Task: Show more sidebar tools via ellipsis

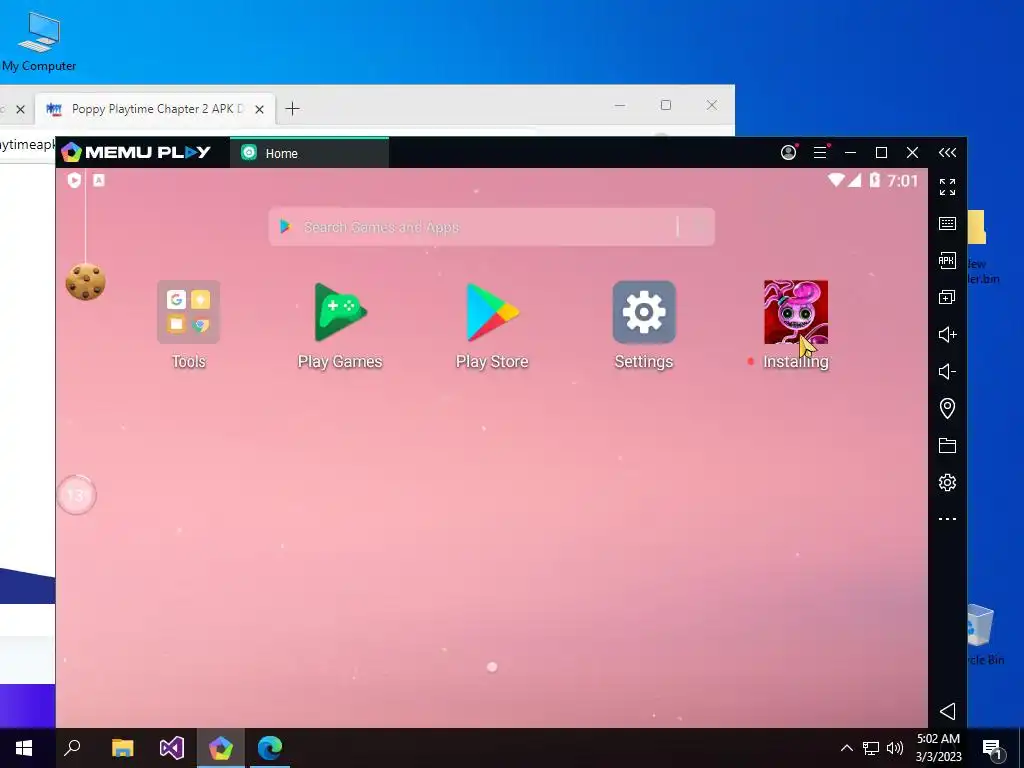Action: point(948,519)
